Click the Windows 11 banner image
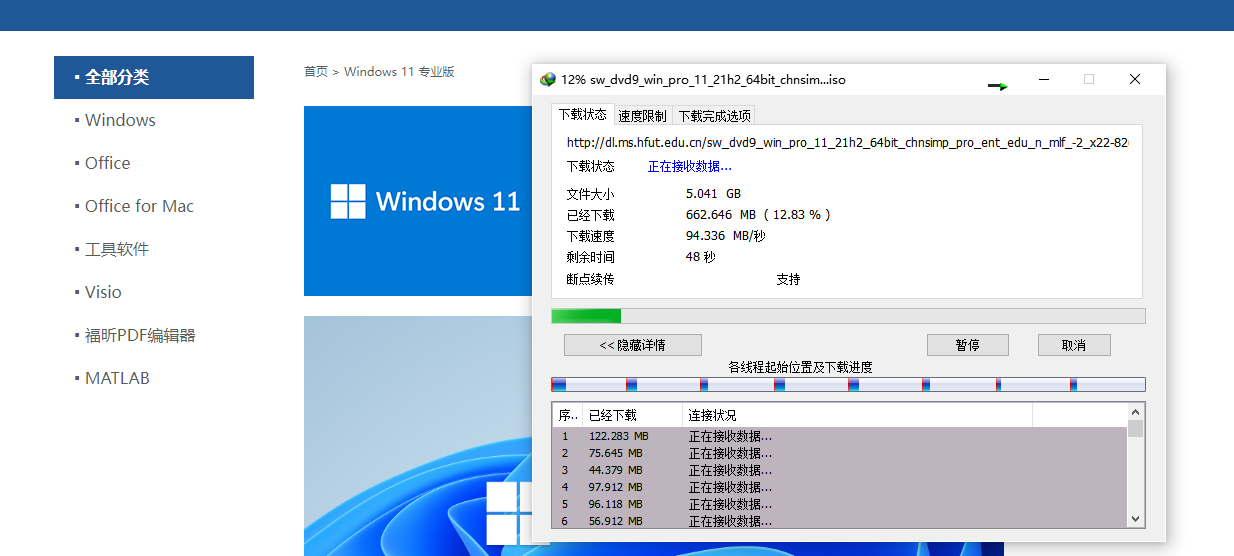This screenshot has width=1234, height=556. [x=418, y=201]
